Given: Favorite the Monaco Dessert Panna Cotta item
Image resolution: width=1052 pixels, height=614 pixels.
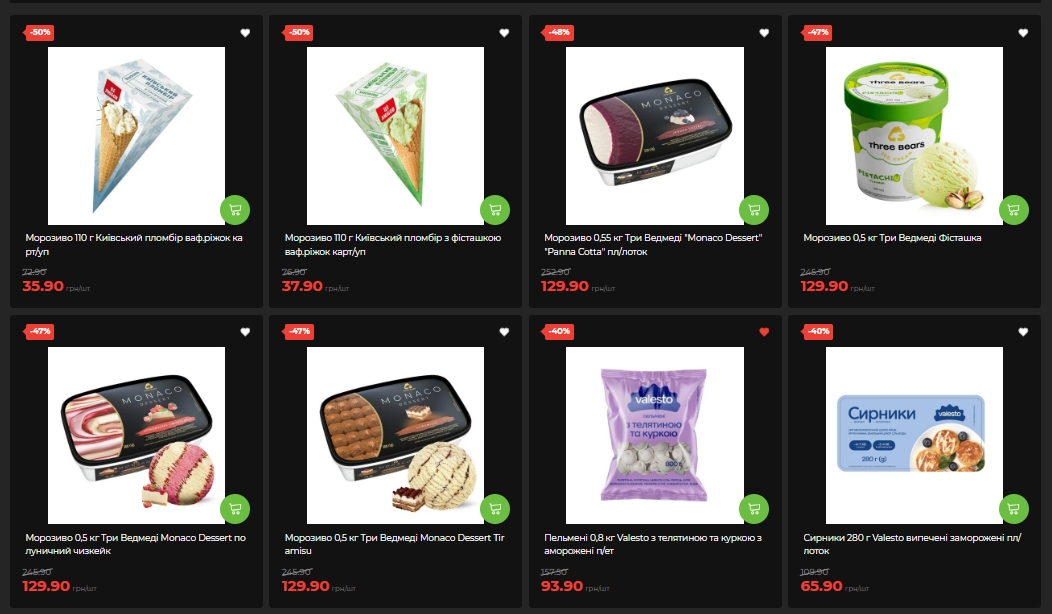Looking at the screenshot, I should tap(764, 33).
